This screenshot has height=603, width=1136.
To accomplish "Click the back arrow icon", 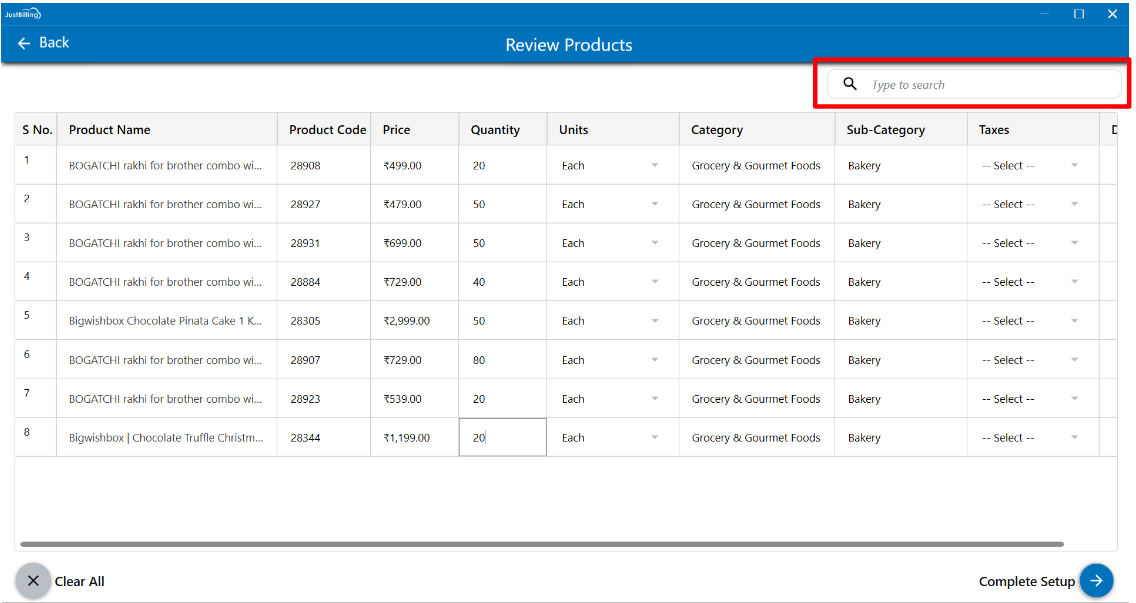I will click(24, 43).
